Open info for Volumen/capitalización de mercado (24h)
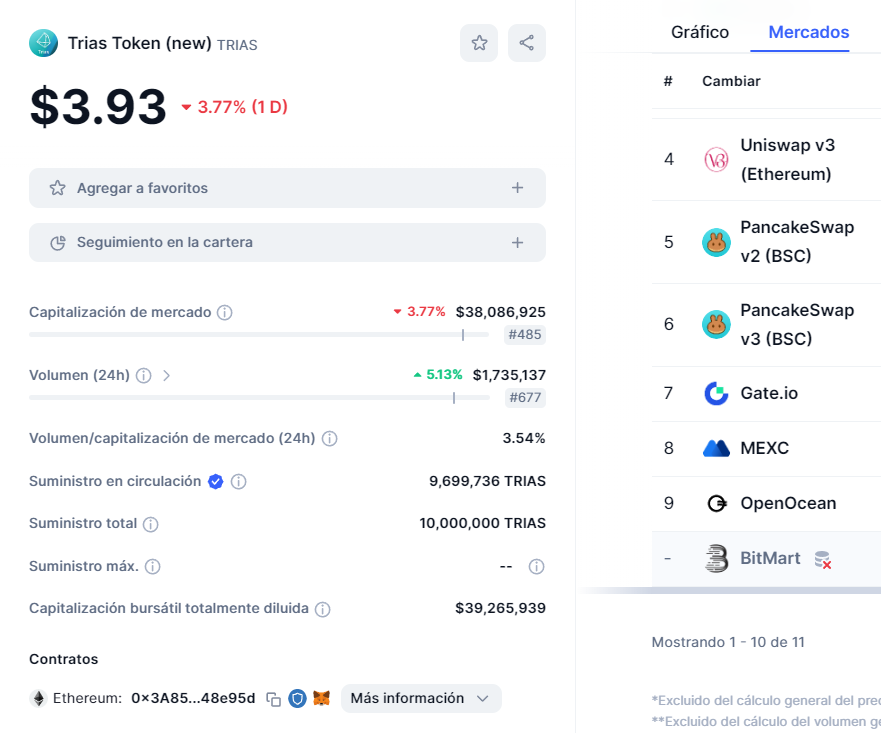Image resolution: width=881 pixels, height=733 pixels. (x=330, y=439)
